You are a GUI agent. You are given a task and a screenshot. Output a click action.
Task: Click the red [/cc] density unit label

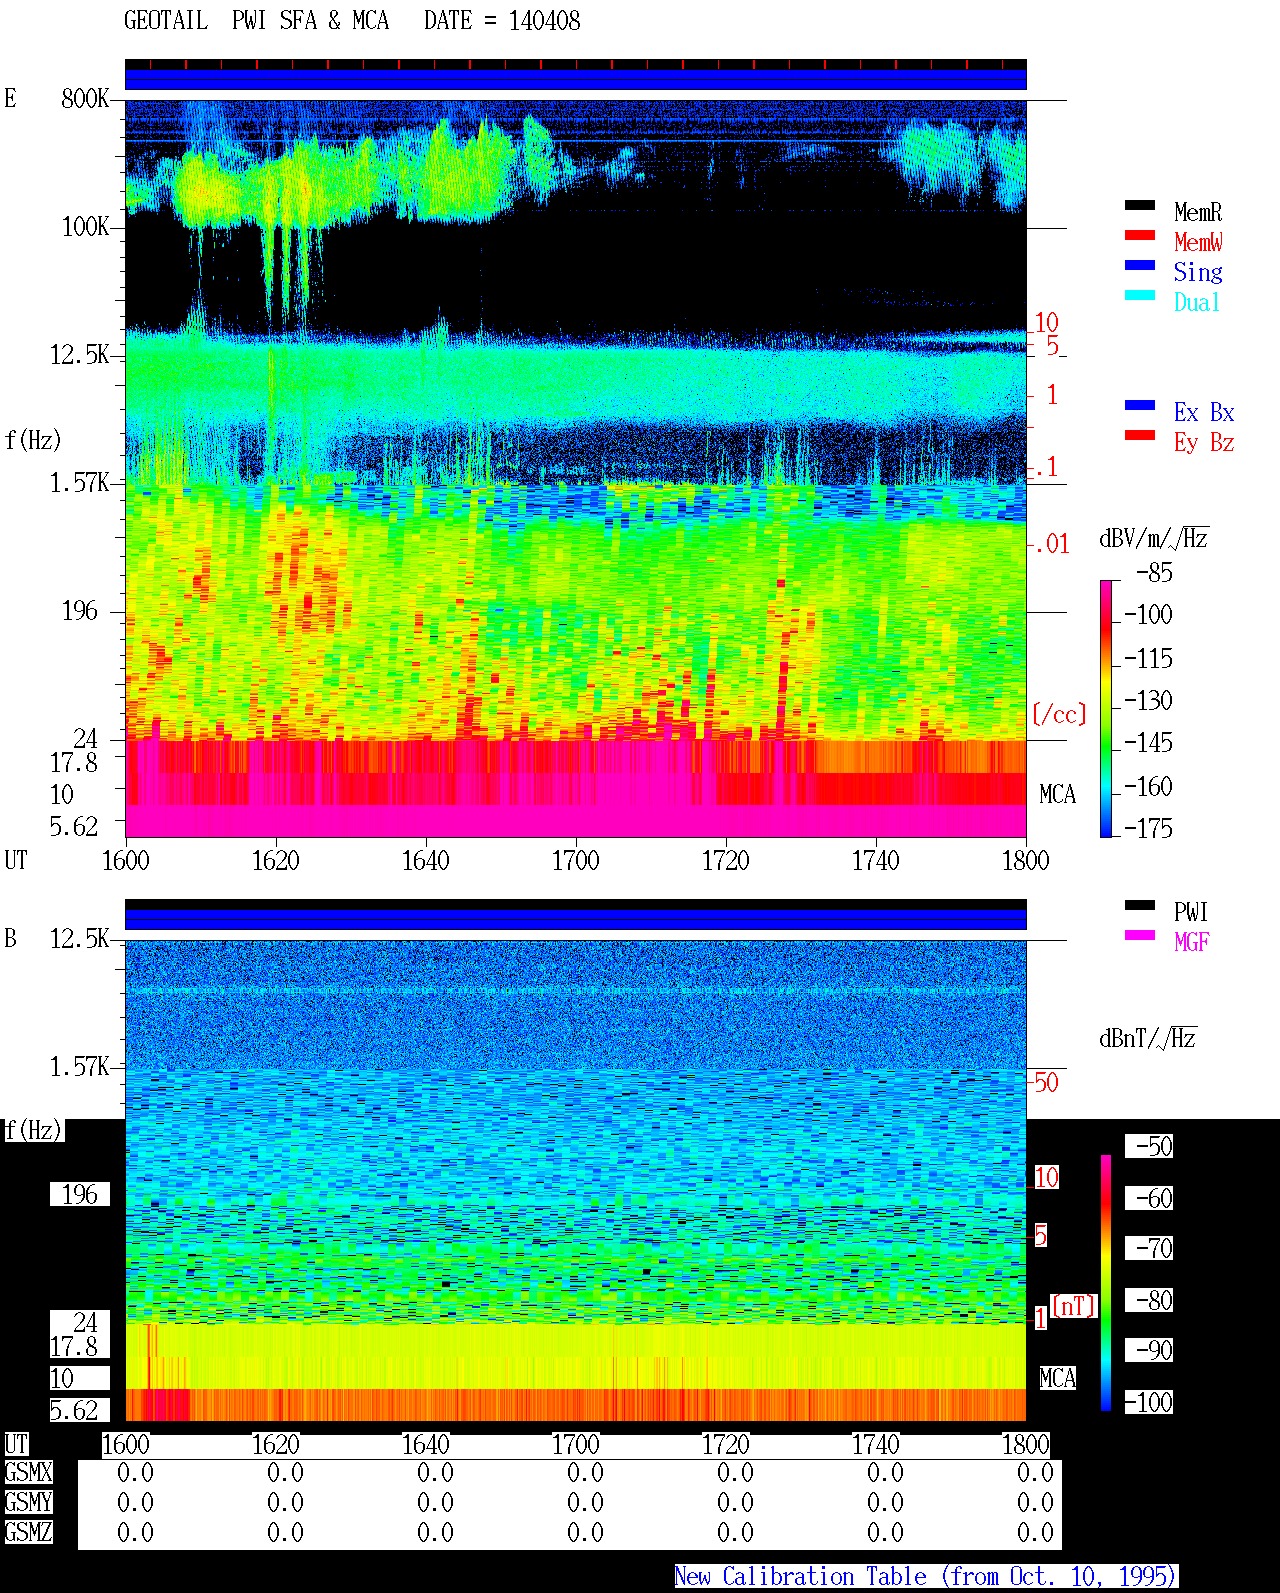point(1059,714)
